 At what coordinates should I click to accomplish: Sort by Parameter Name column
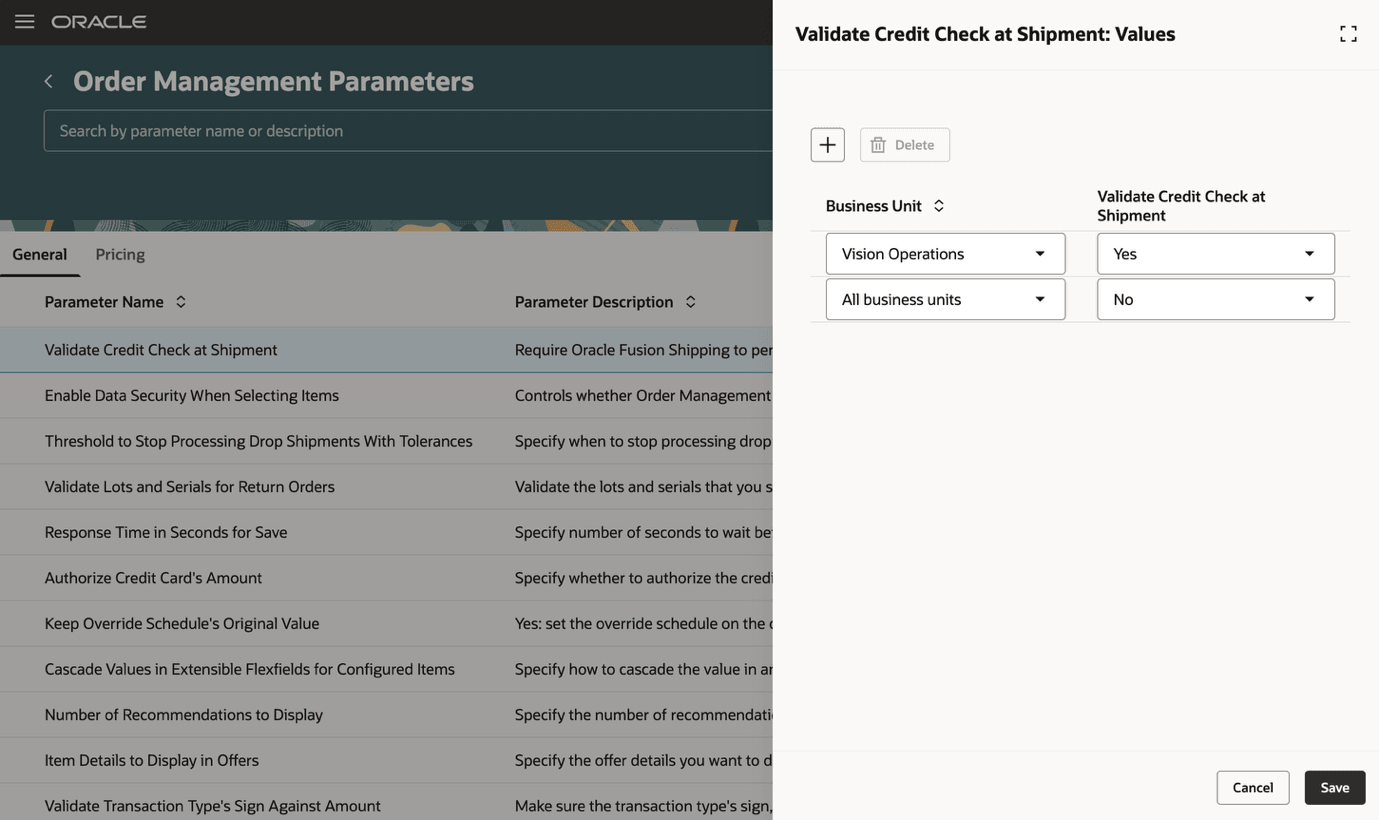click(x=181, y=302)
